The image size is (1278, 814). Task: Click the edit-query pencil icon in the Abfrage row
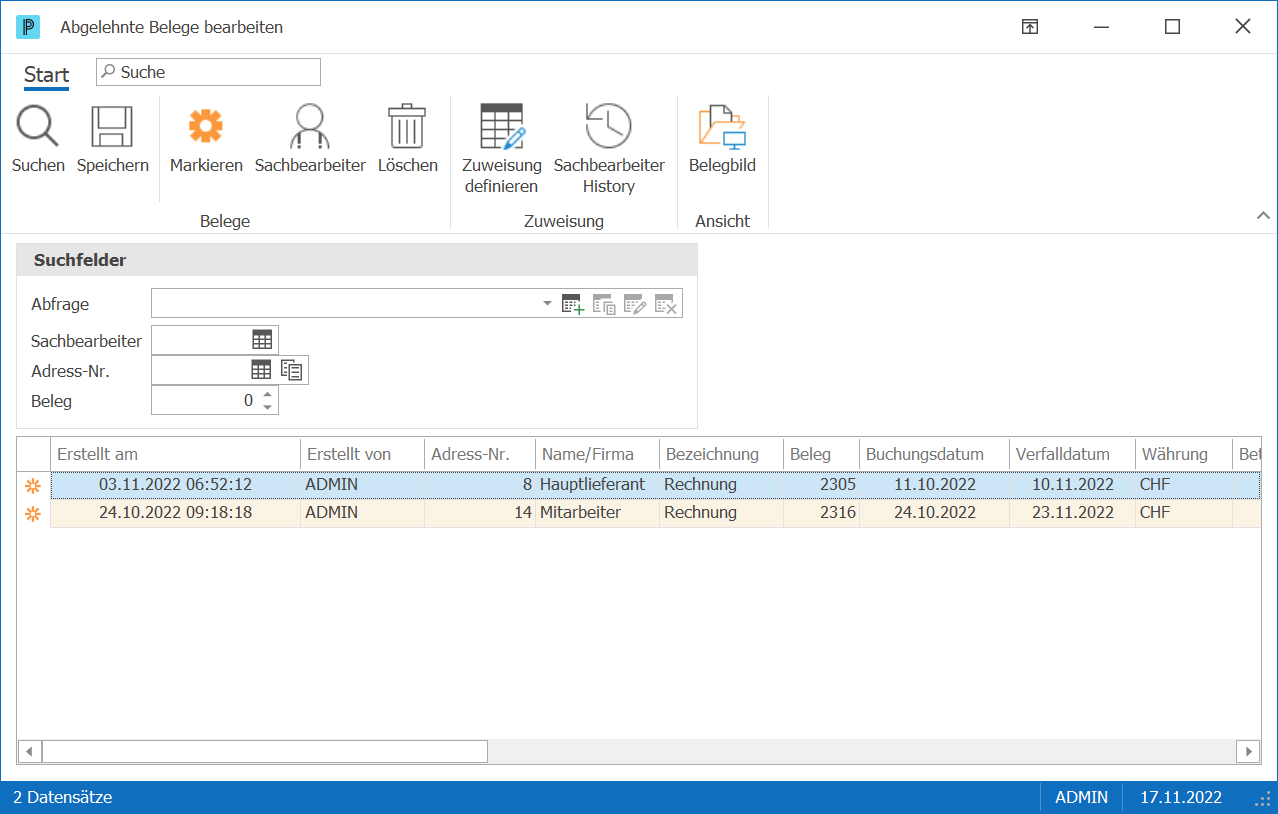[x=635, y=304]
